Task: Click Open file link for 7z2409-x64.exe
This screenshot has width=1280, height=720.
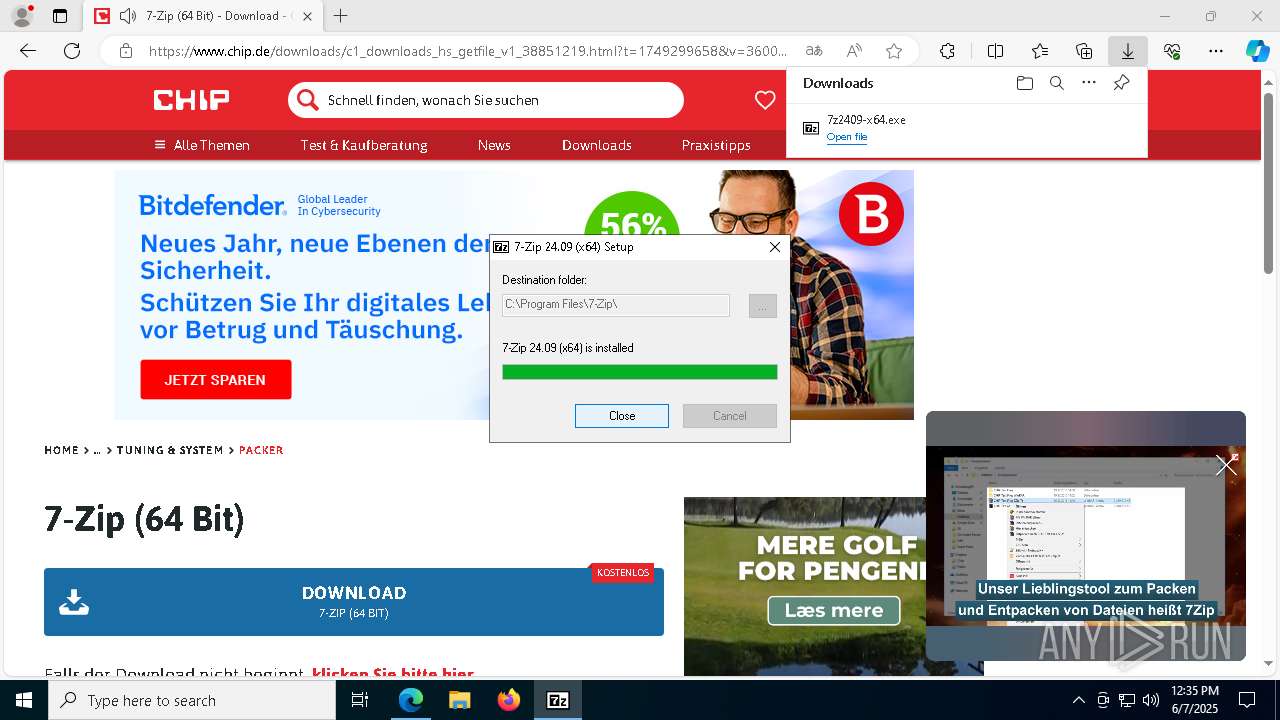Action: click(847, 137)
